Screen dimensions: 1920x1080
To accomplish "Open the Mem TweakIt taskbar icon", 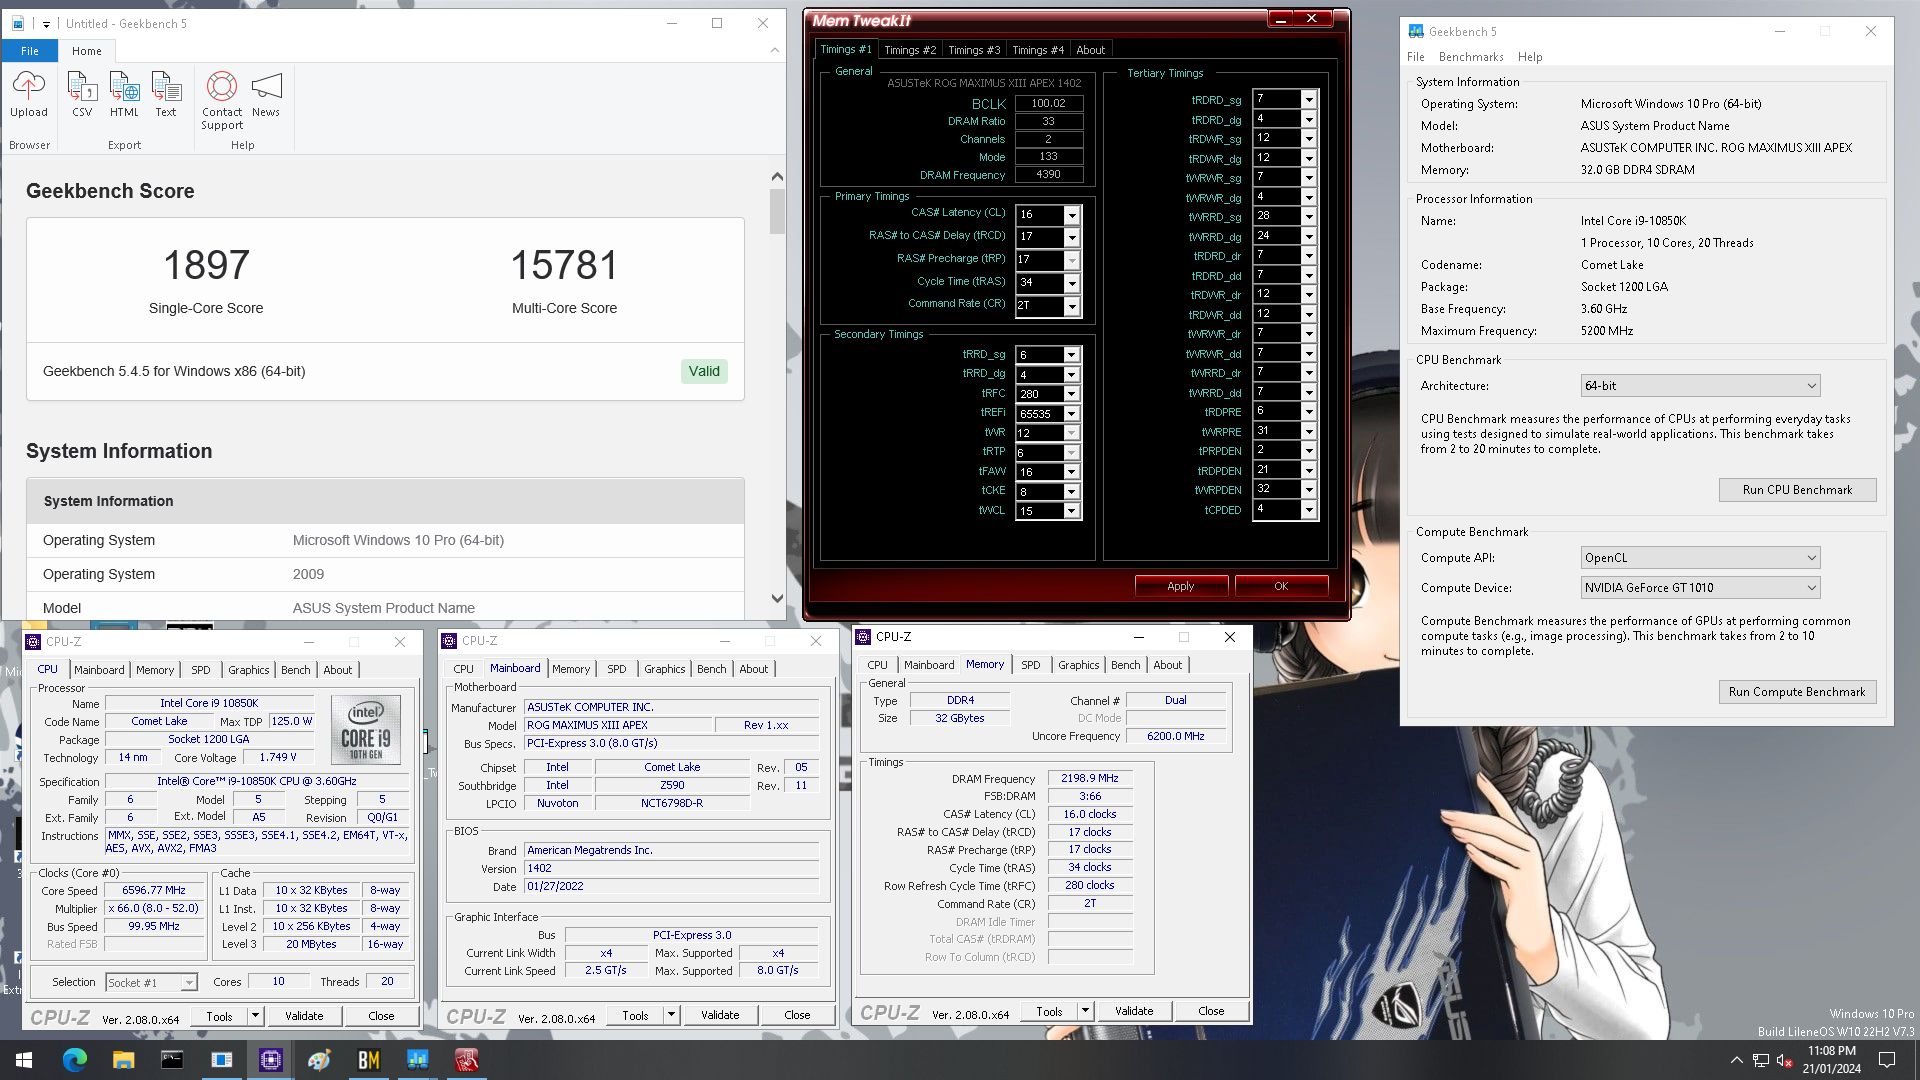I will tap(466, 1060).
